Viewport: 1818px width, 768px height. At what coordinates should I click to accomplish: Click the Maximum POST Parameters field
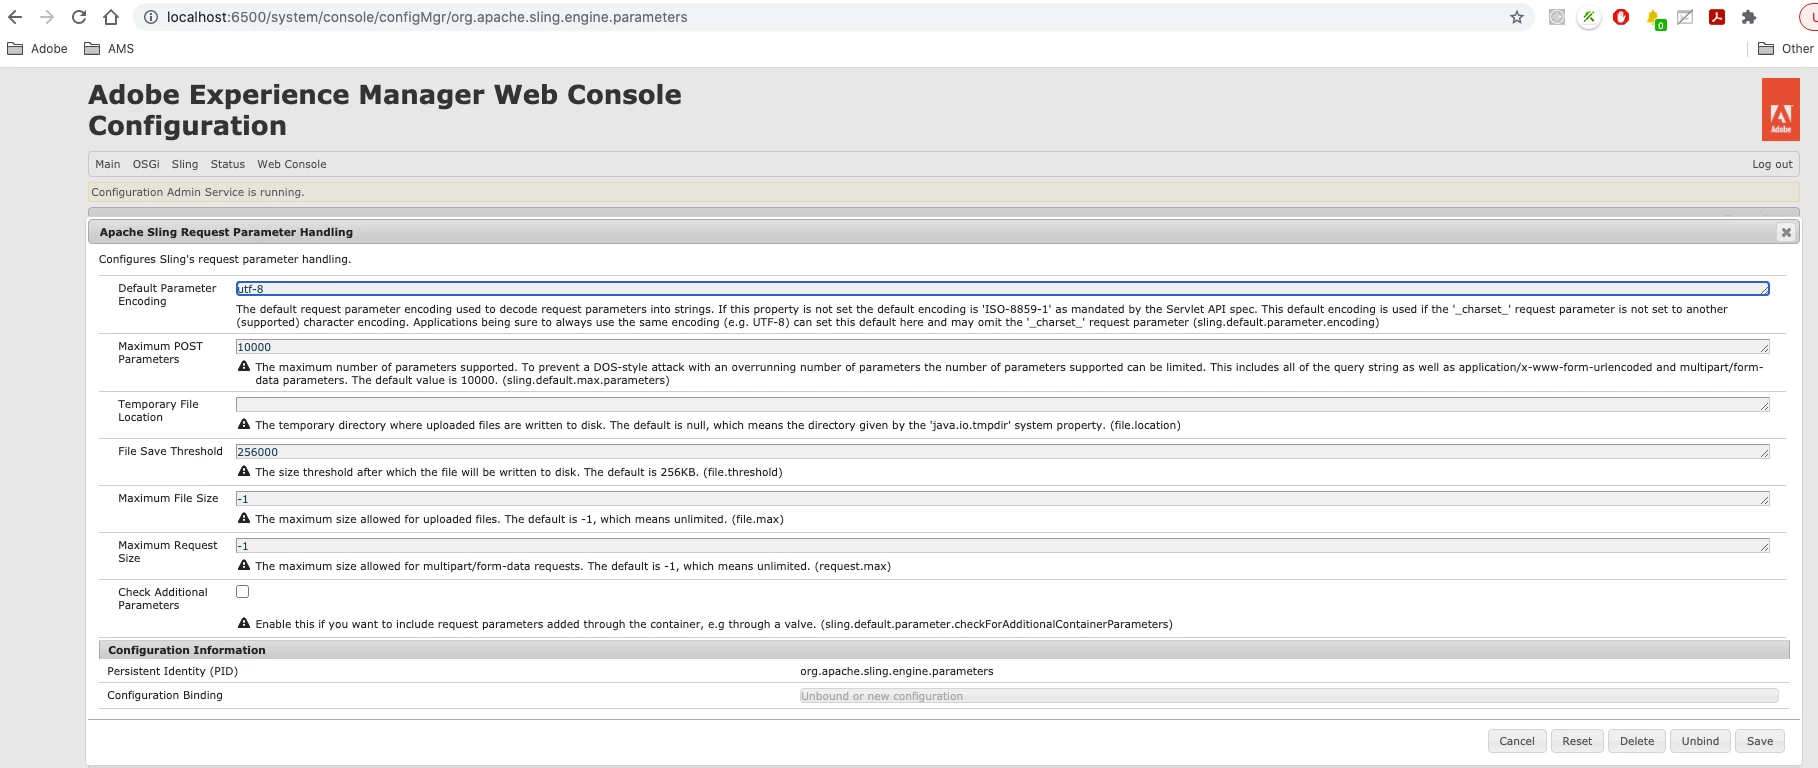(x=1002, y=347)
